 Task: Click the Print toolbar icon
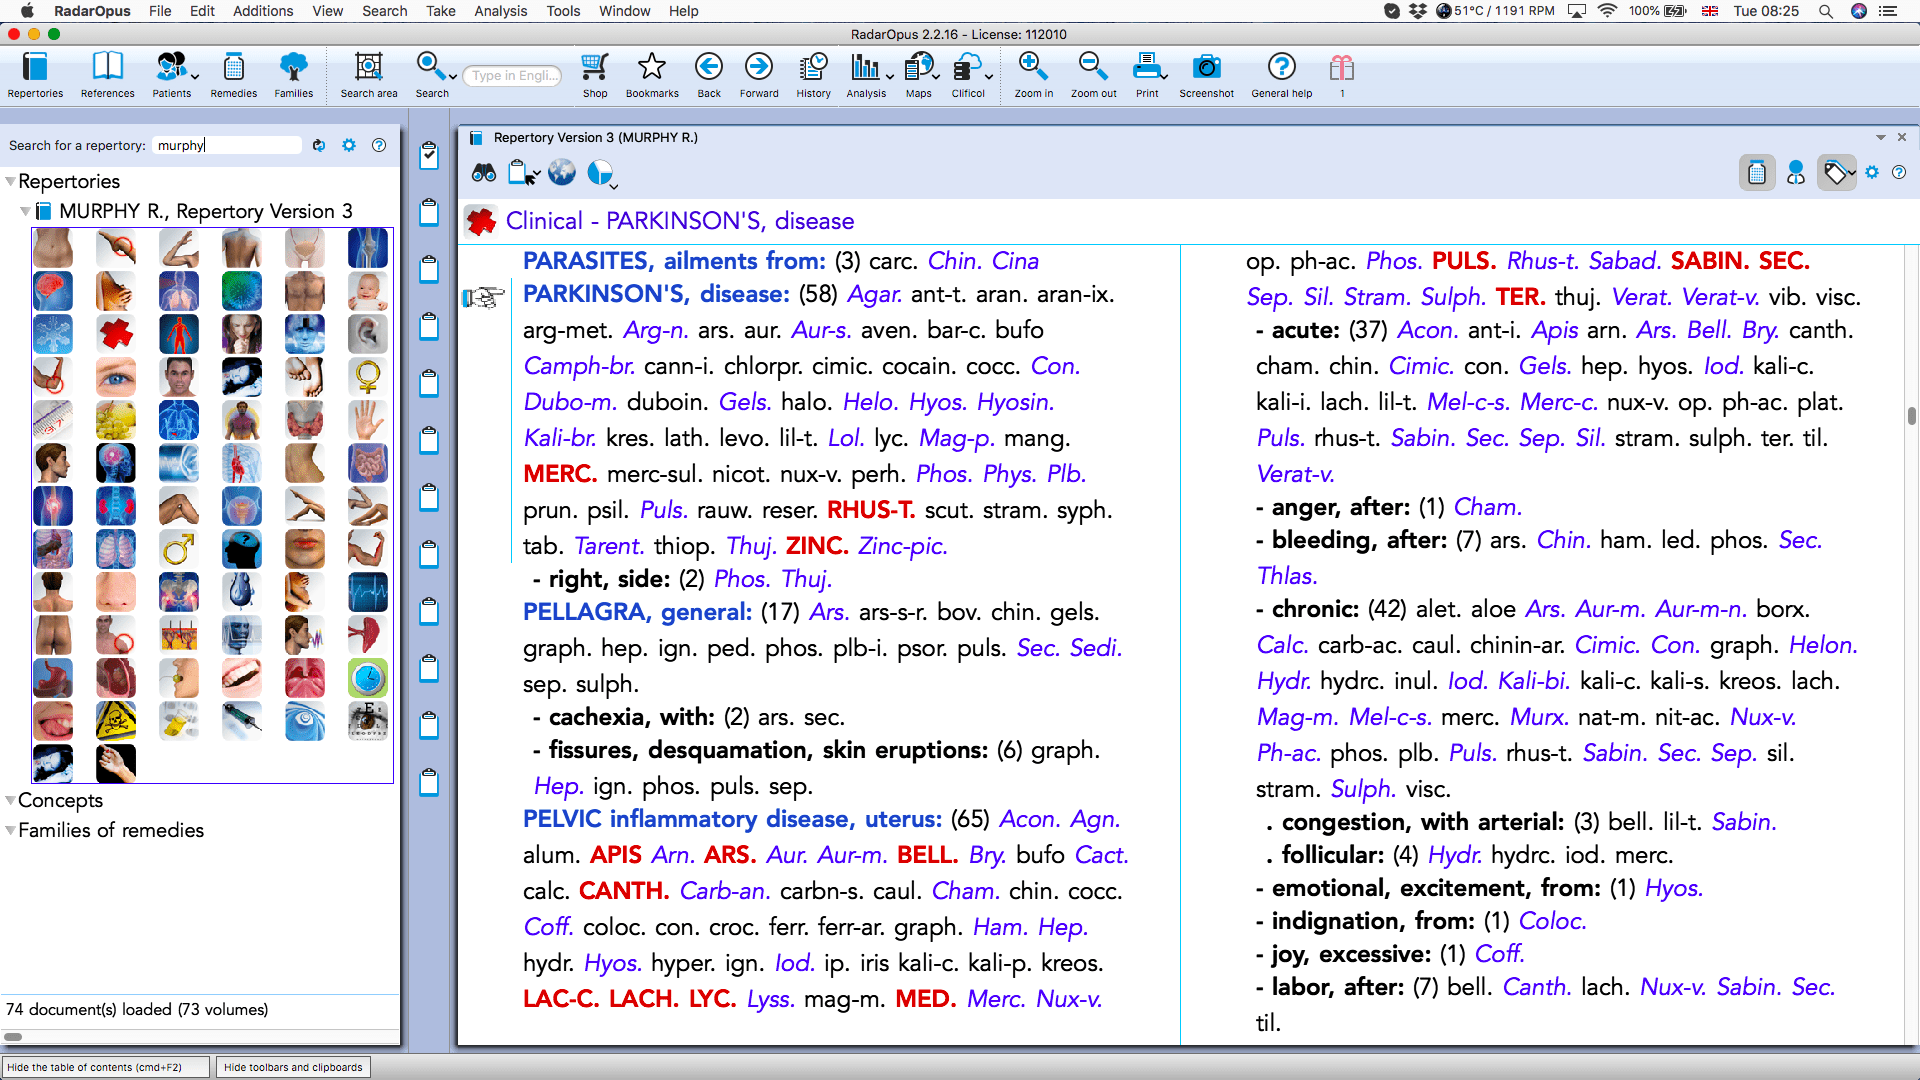(1147, 75)
